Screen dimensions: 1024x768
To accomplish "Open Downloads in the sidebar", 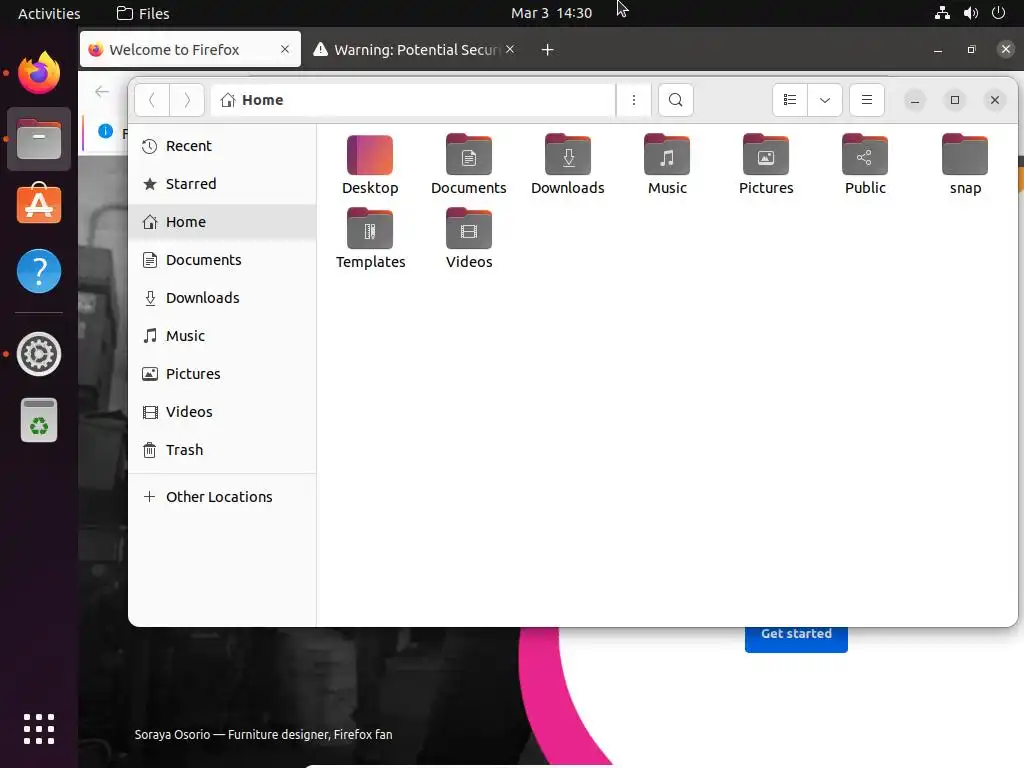I will pos(222,298).
